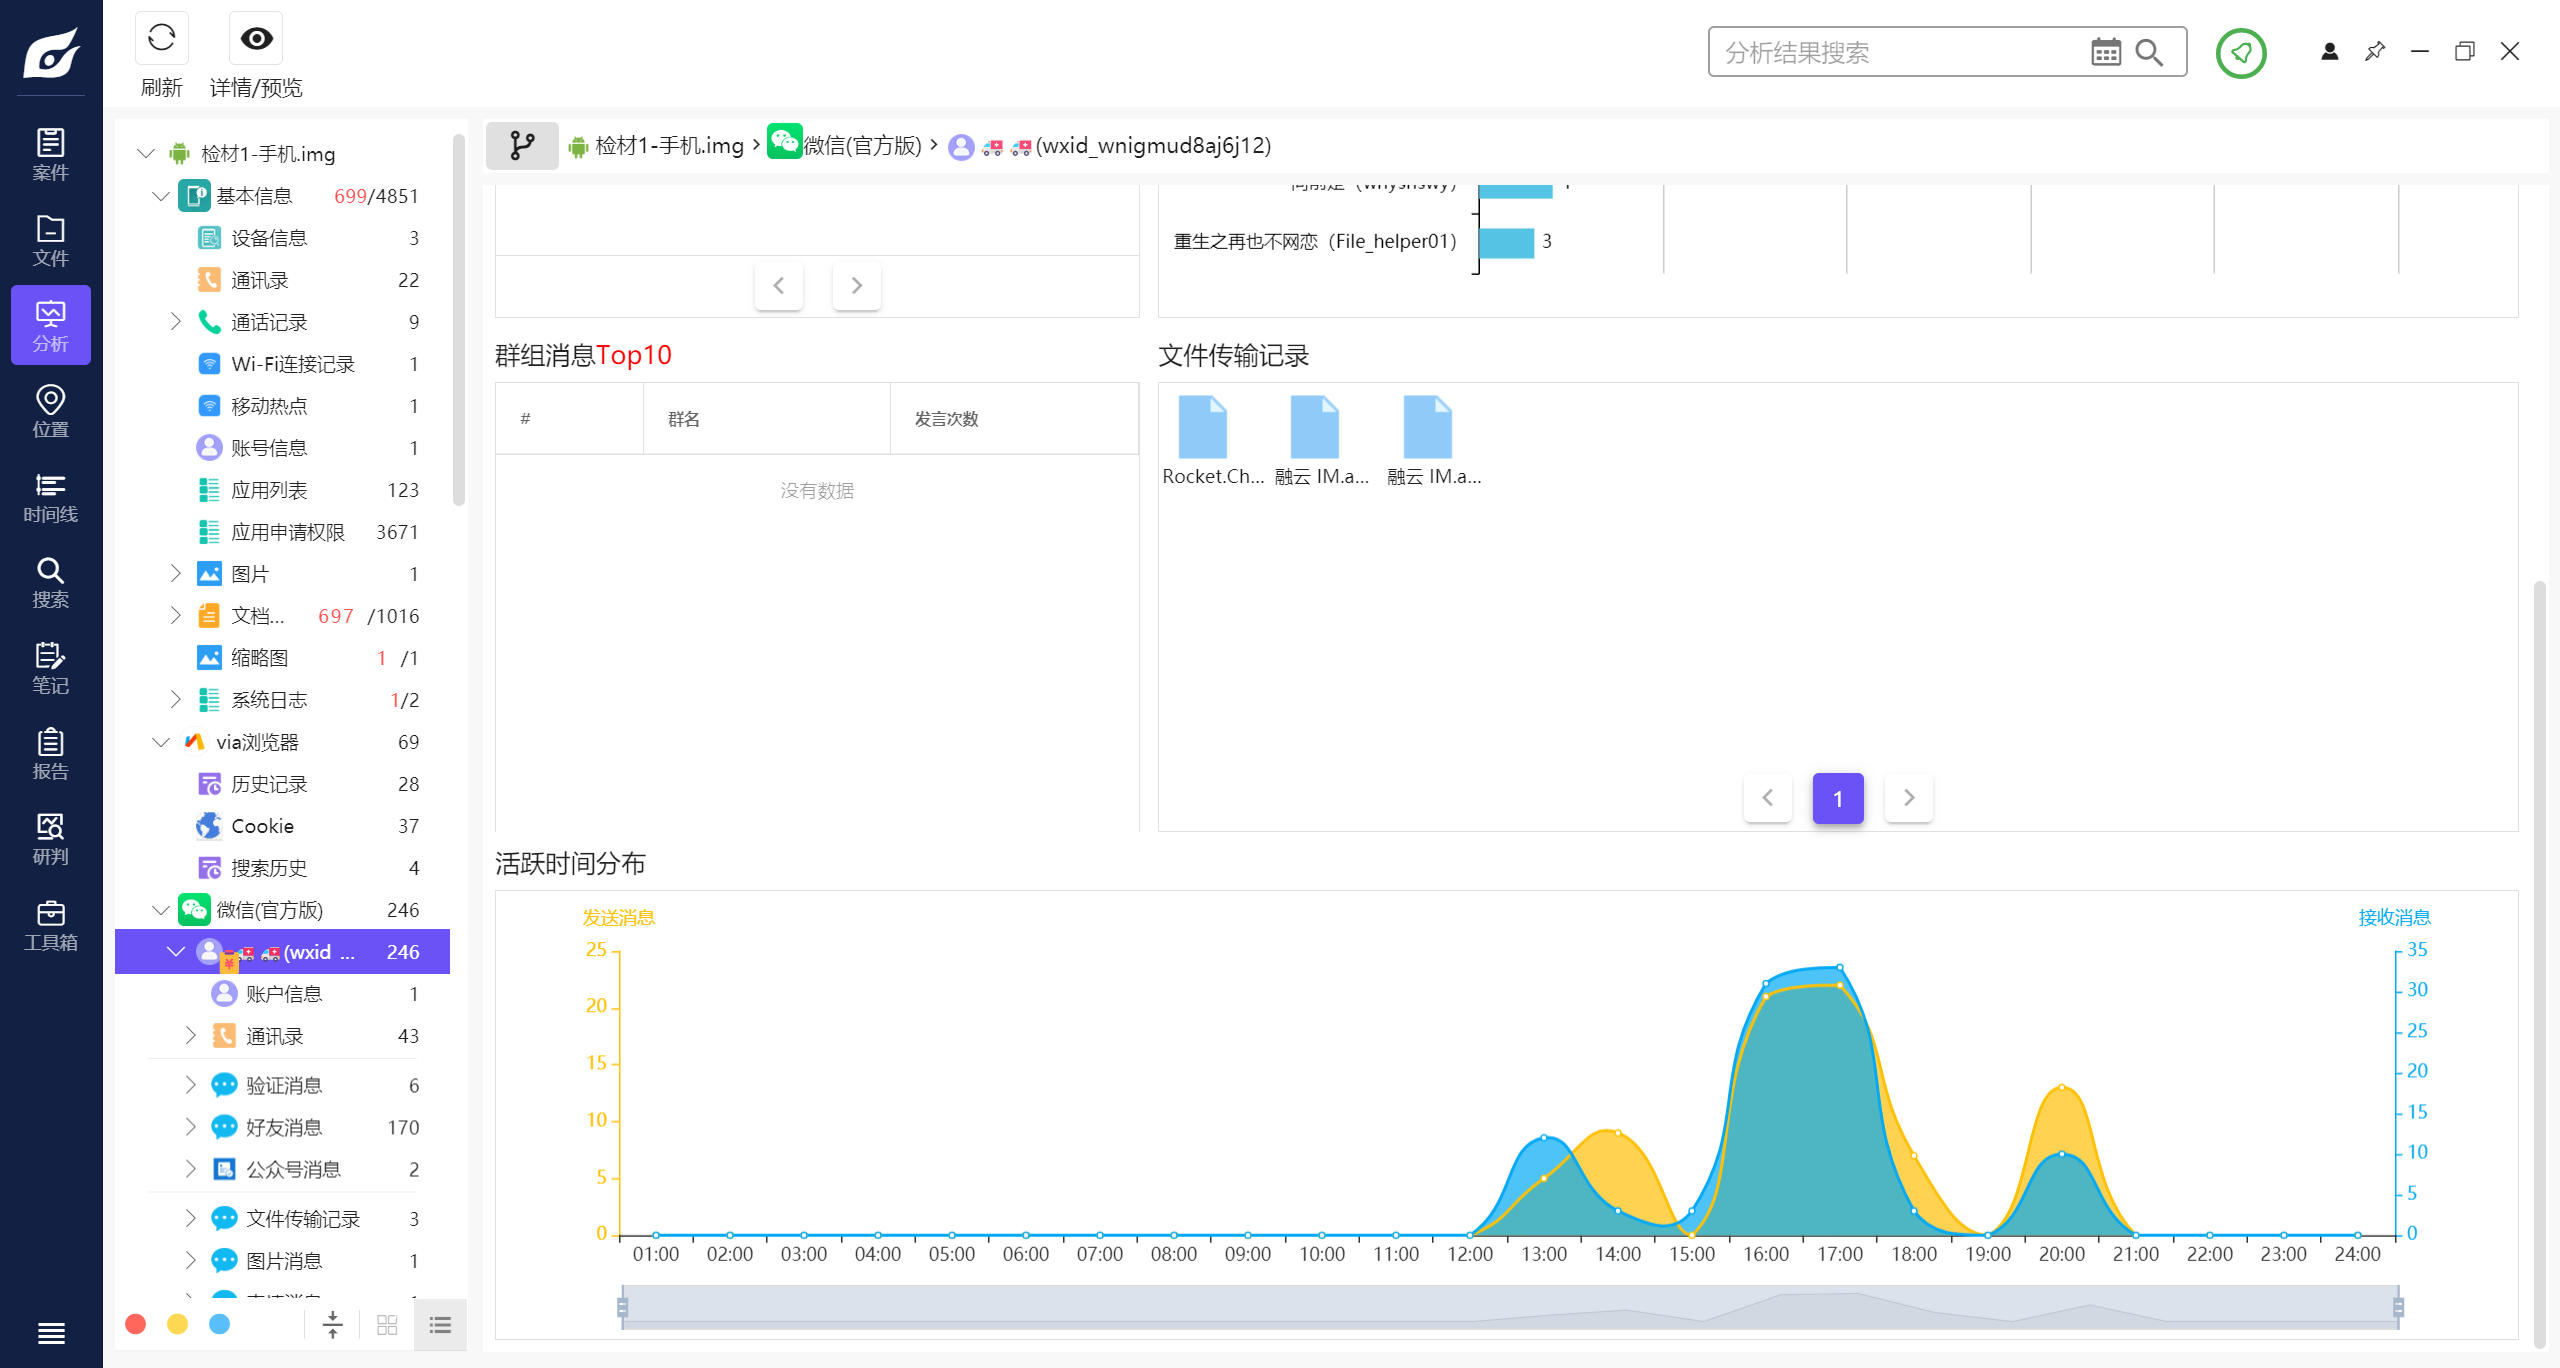Click the refresh (刷新) toolbar icon
2560x1368 pixels.
click(x=161, y=39)
